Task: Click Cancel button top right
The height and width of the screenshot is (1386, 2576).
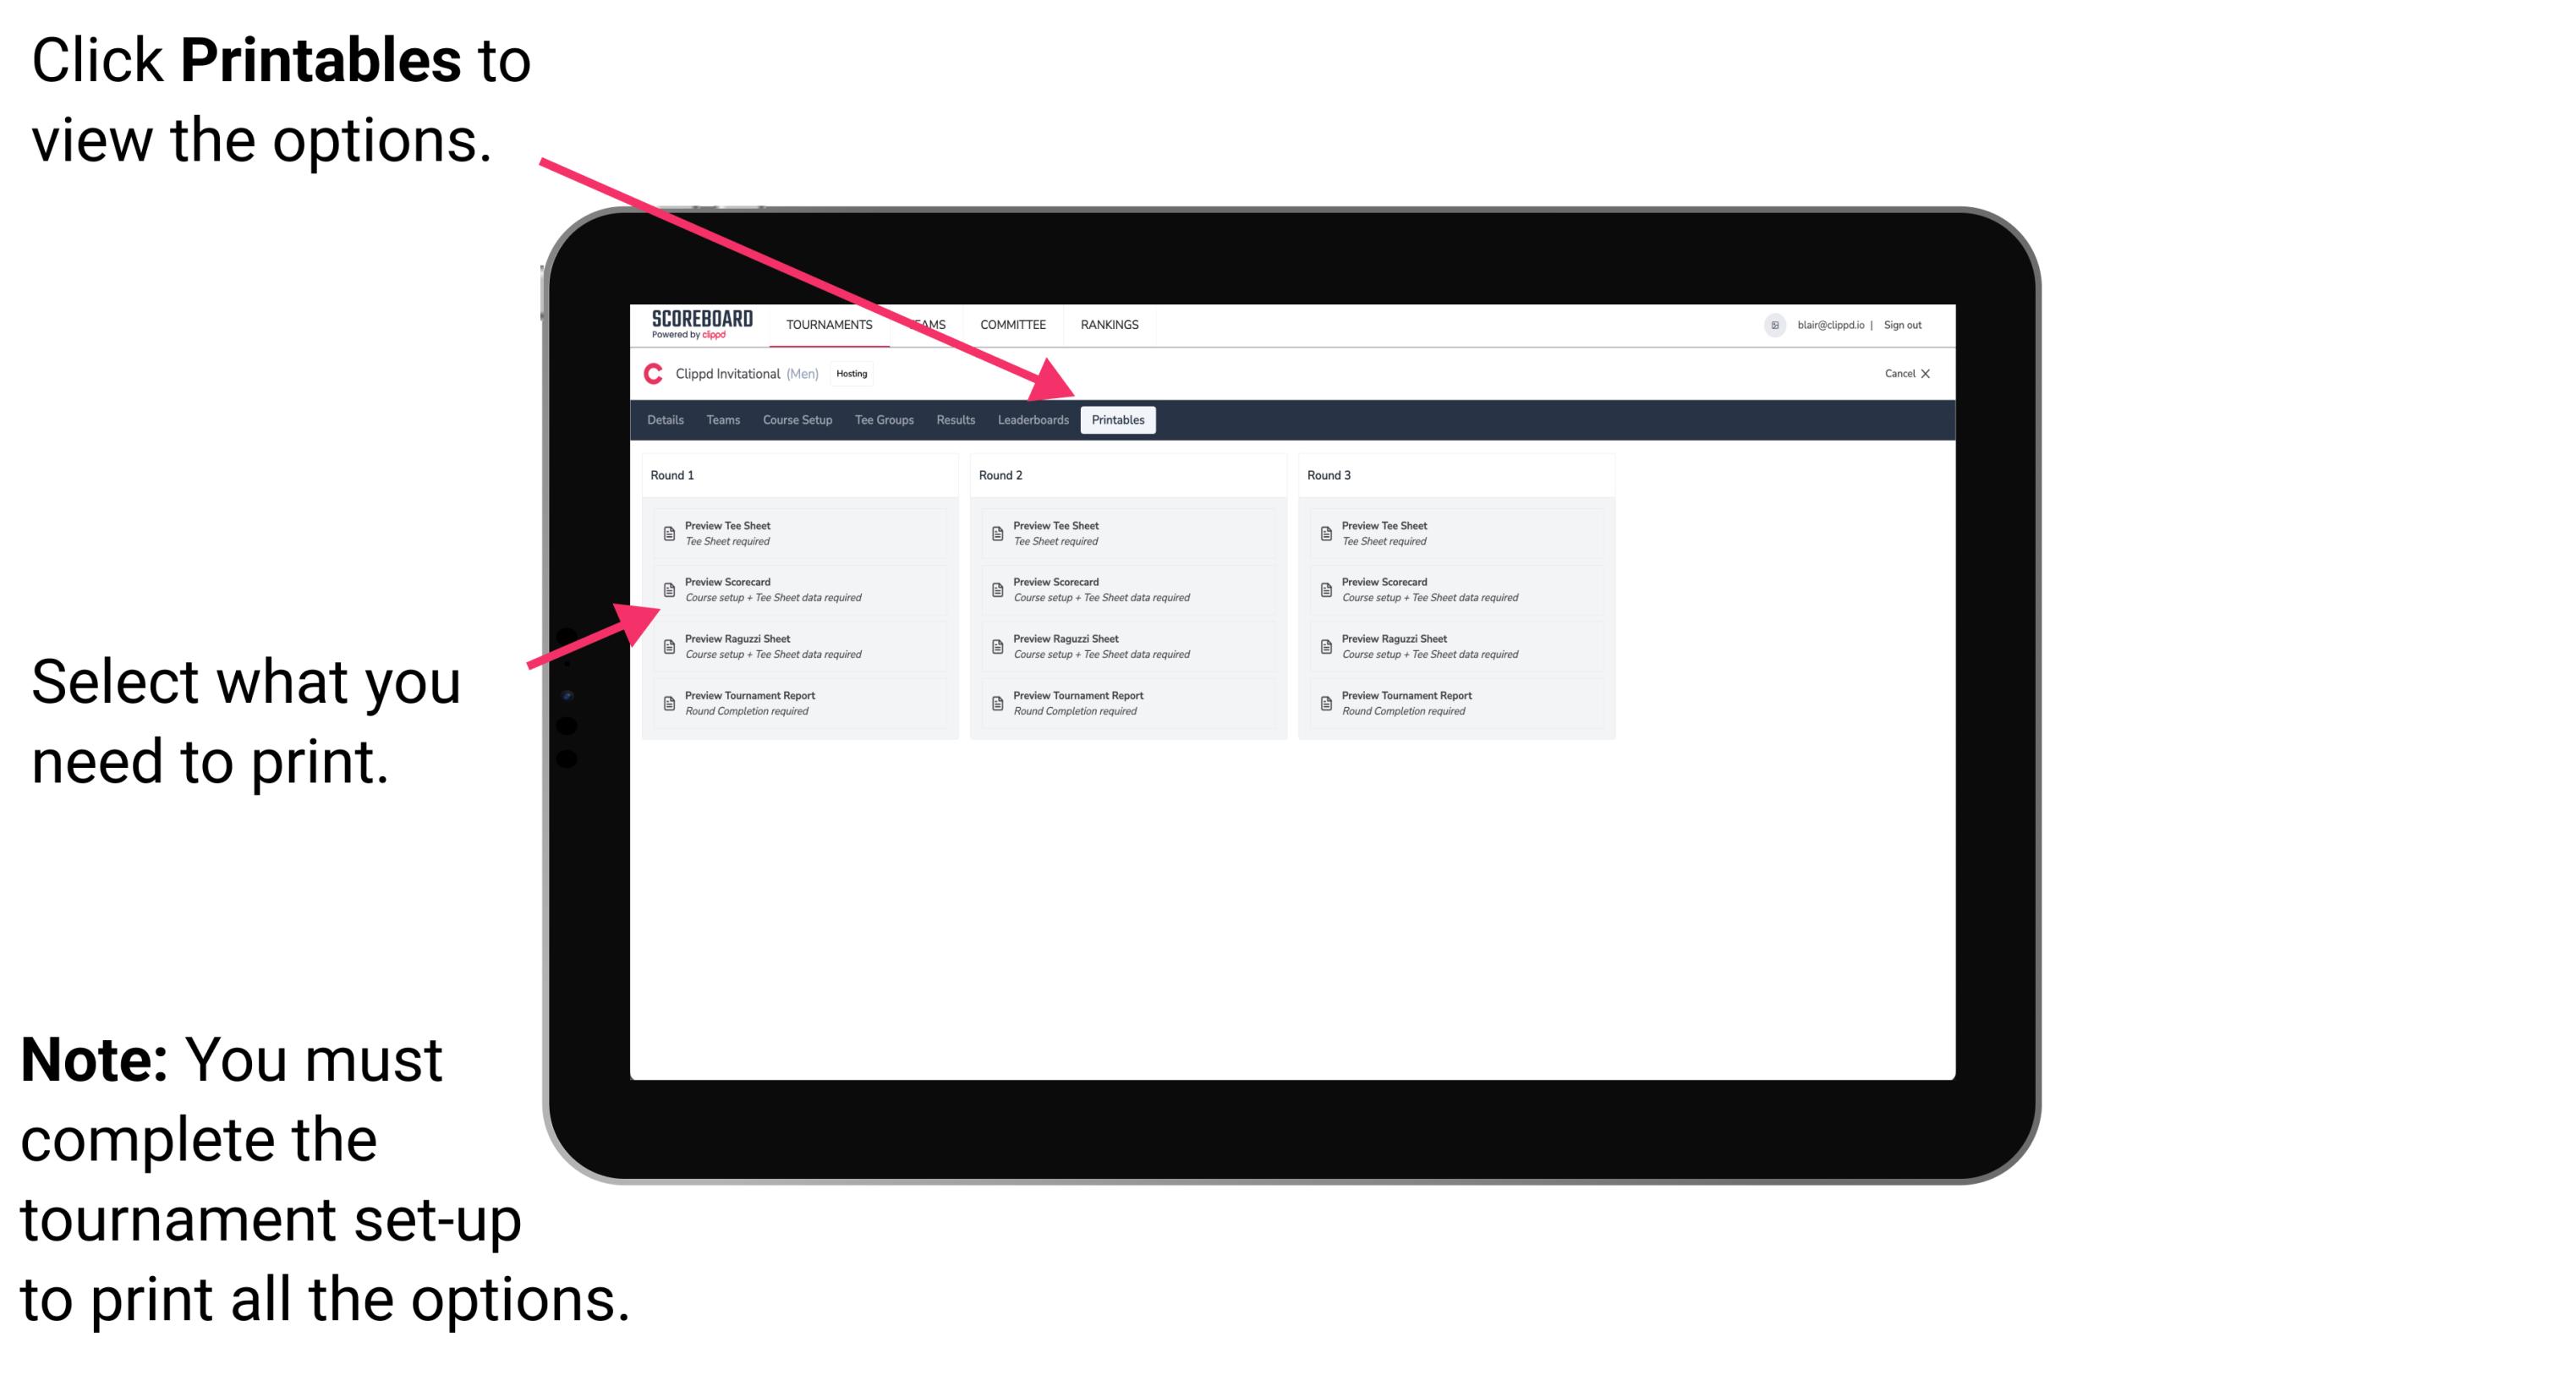Action: pyautogui.click(x=1909, y=377)
